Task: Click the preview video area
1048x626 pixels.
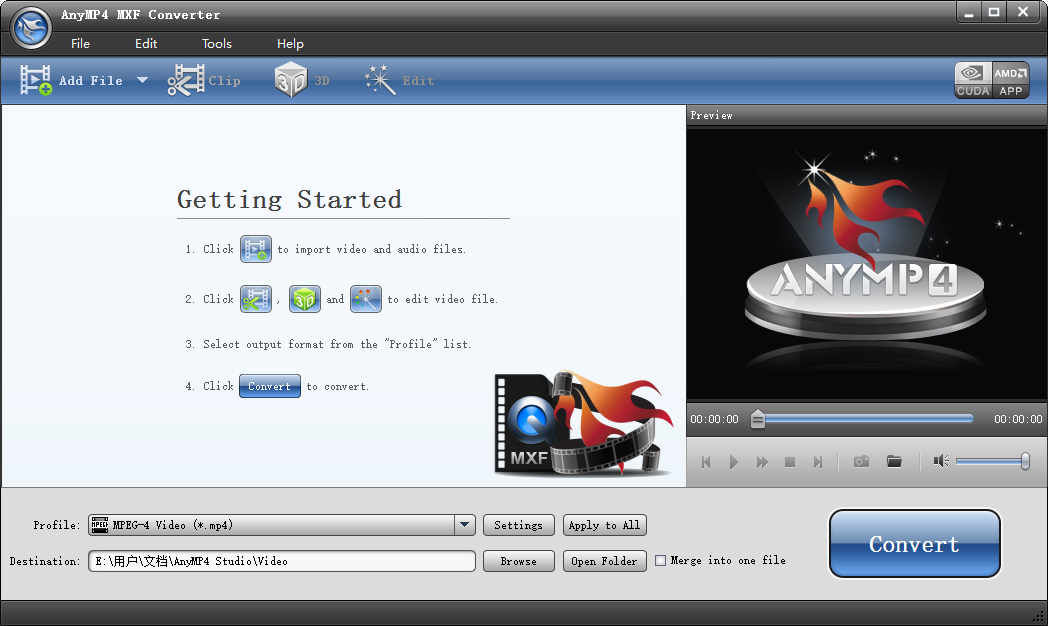Action: [x=866, y=265]
